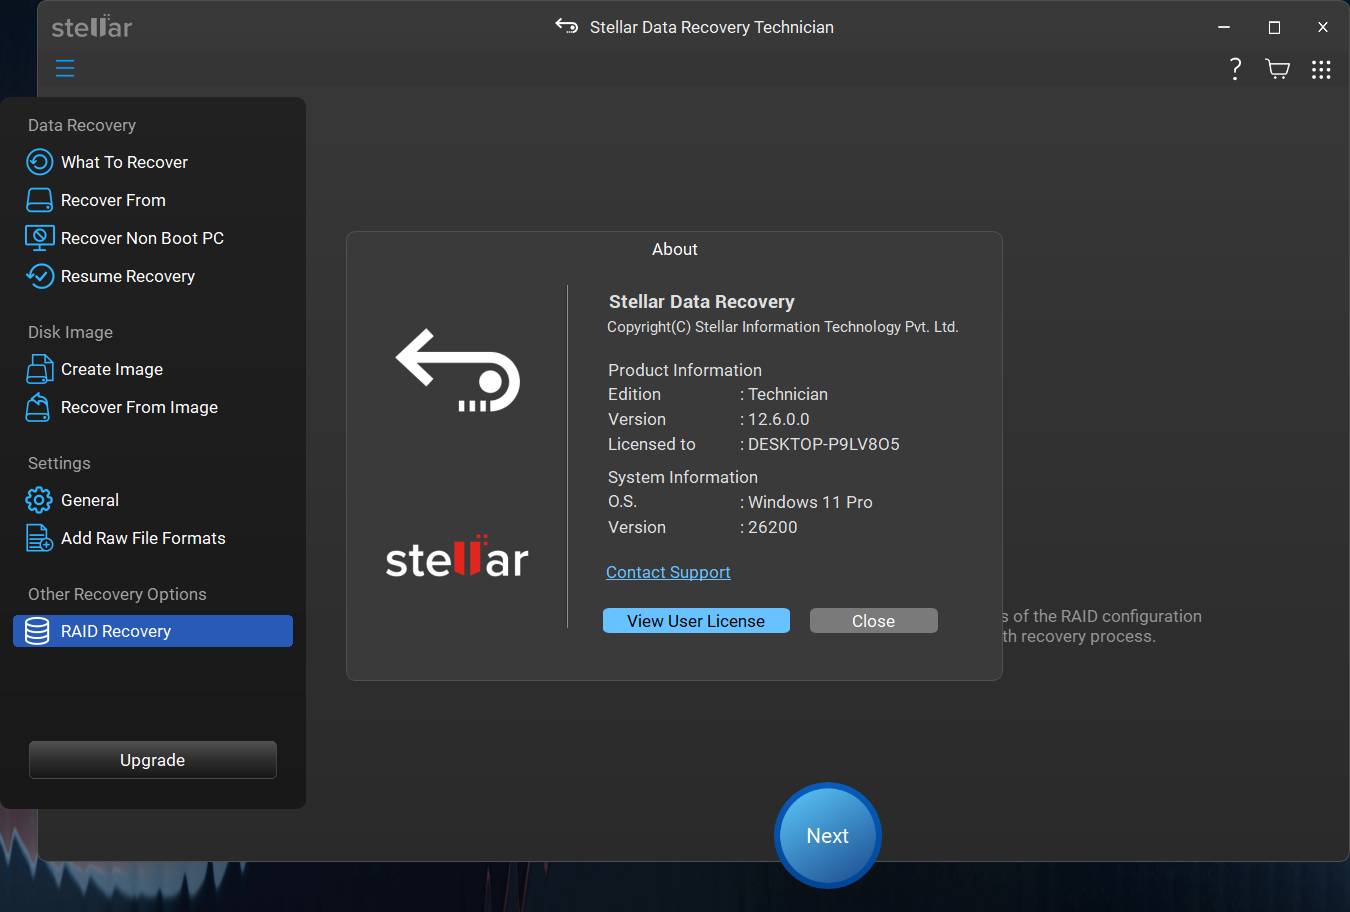Image resolution: width=1350 pixels, height=912 pixels.
Task: Click the Settings section header
Action: pos(59,463)
